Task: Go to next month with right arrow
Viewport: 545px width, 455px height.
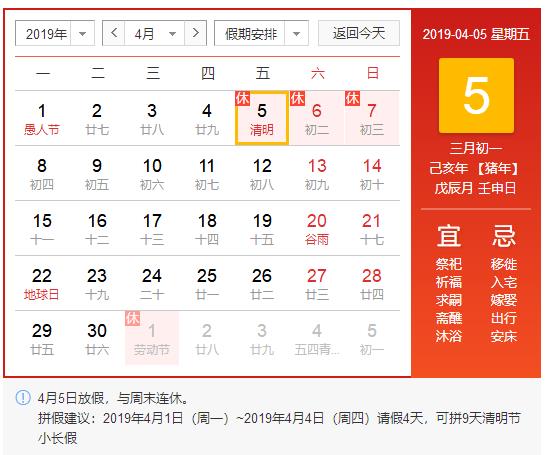Action: [x=196, y=33]
